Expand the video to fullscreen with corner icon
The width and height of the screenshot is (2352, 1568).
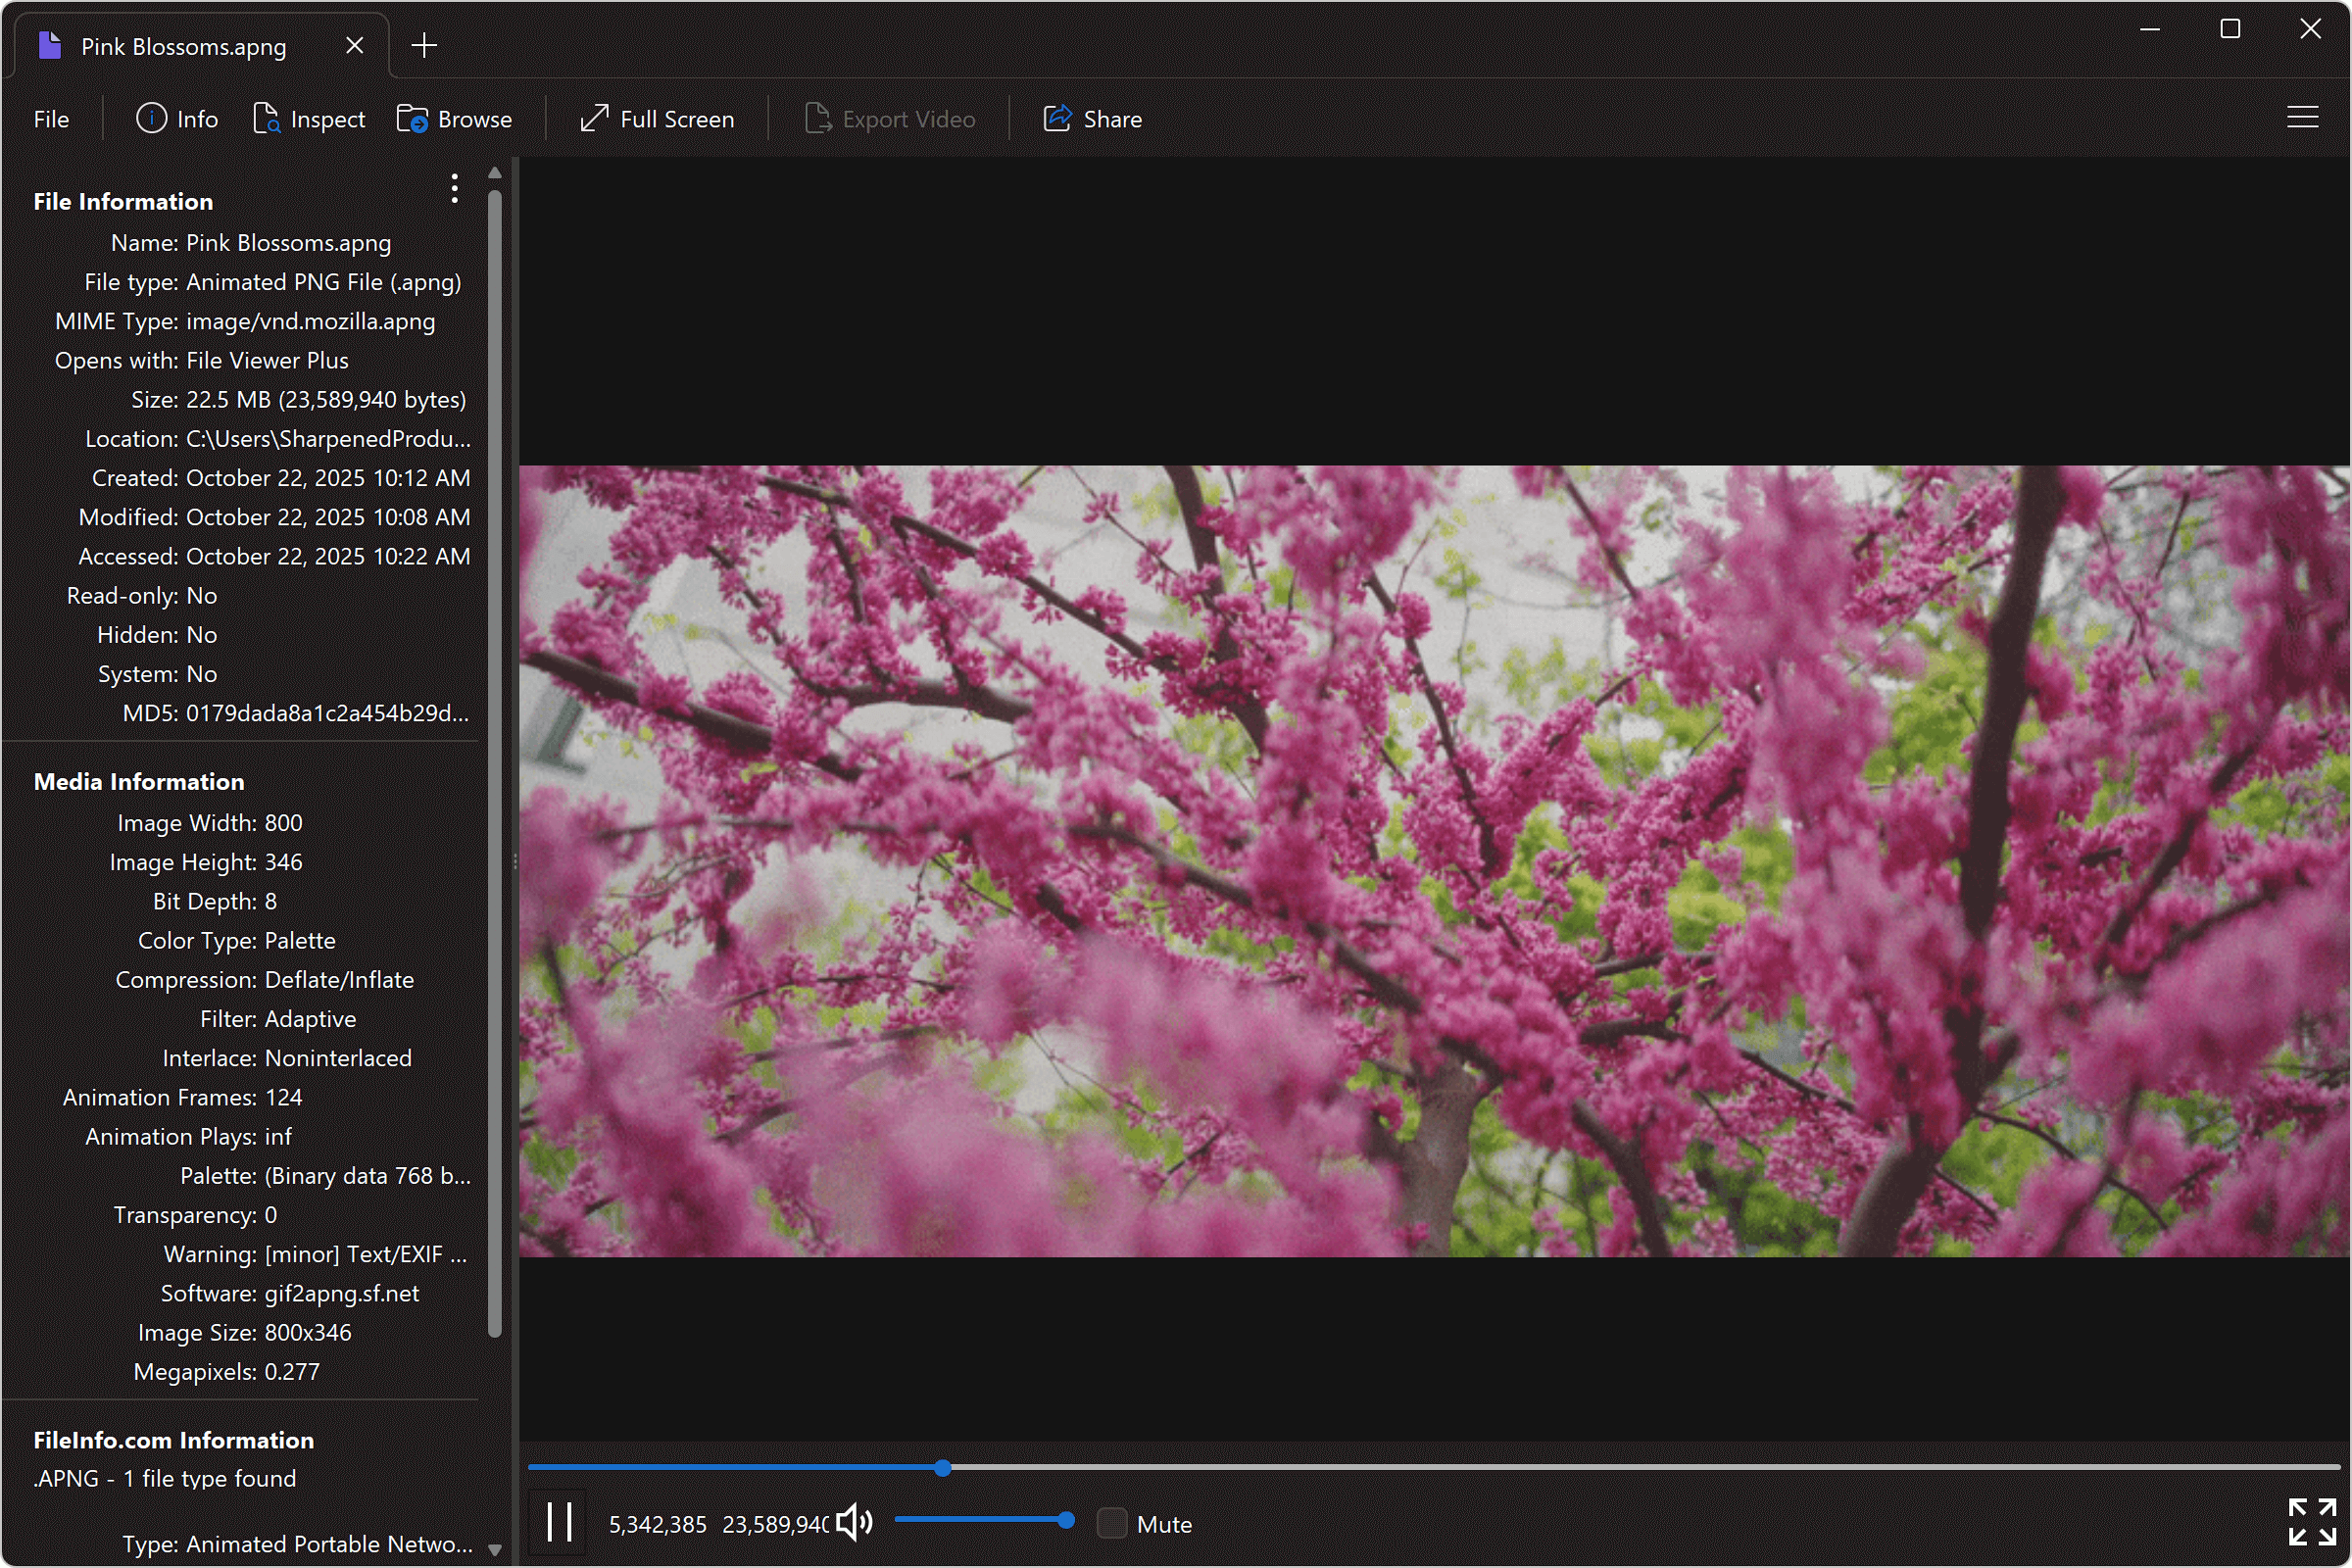point(2311,1522)
